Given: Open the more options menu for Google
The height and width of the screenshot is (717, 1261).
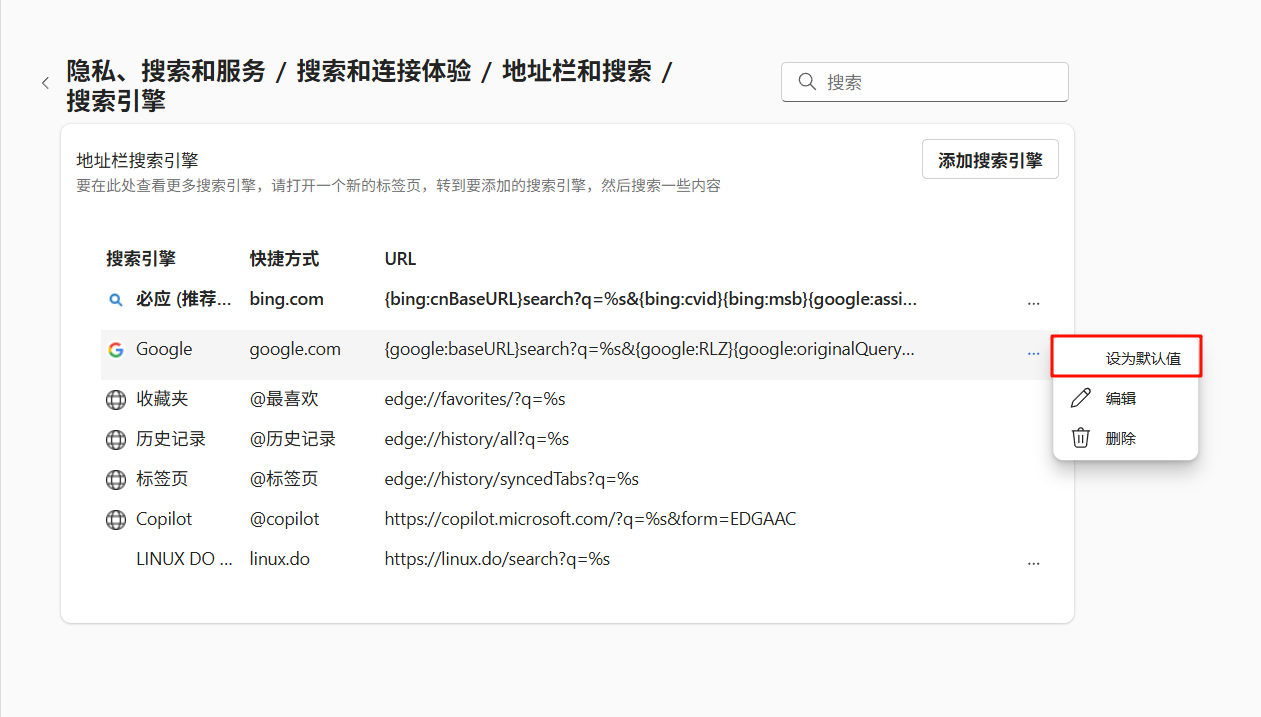Looking at the screenshot, I should [x=1033, y=352].
